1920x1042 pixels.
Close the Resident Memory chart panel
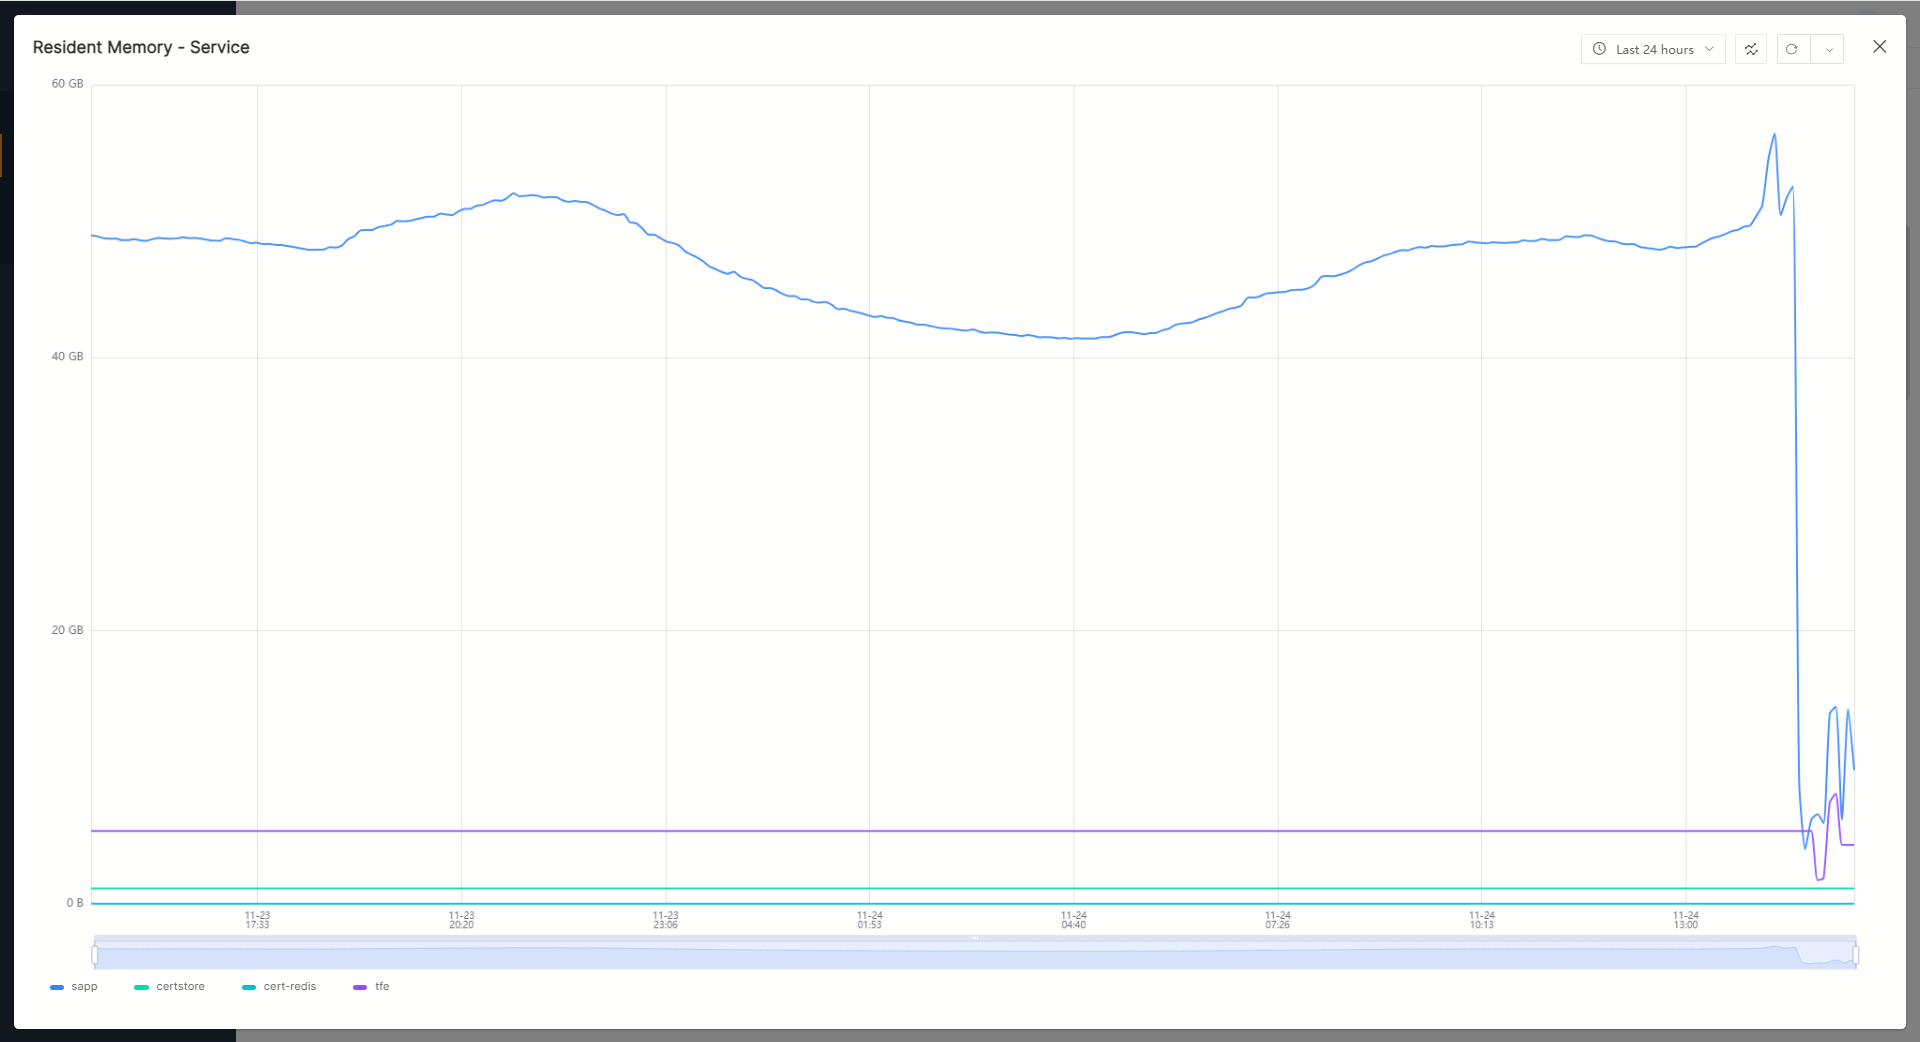[1879, 47]
